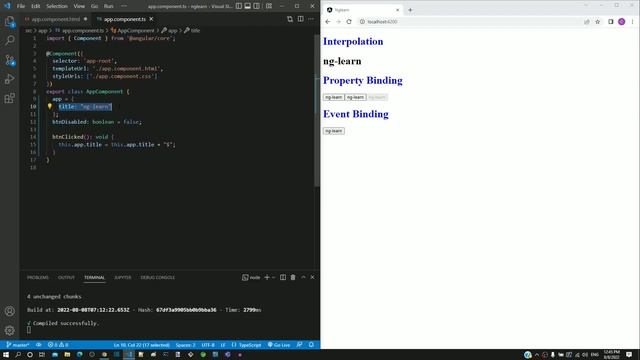Viewport: 640px width, 360px height.
Task: Open the Chrome three-dot menu
Action: pyautogui.click(x=632, y=22)
